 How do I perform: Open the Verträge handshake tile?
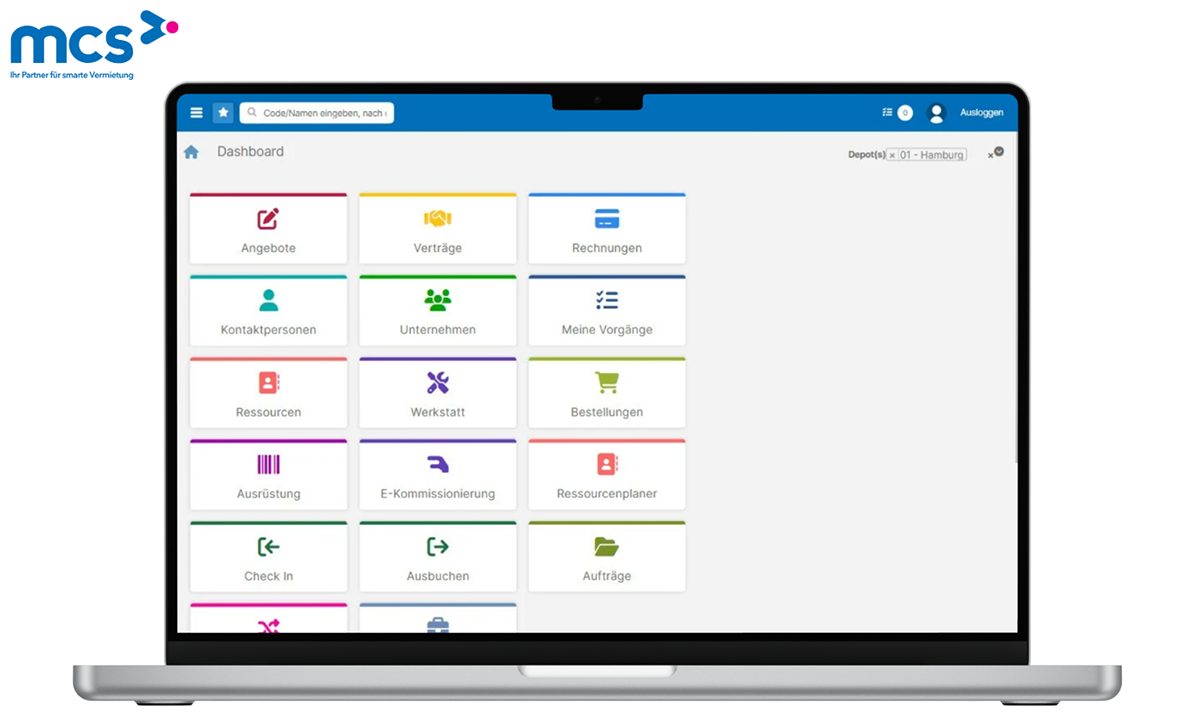(x=437, y=229)
